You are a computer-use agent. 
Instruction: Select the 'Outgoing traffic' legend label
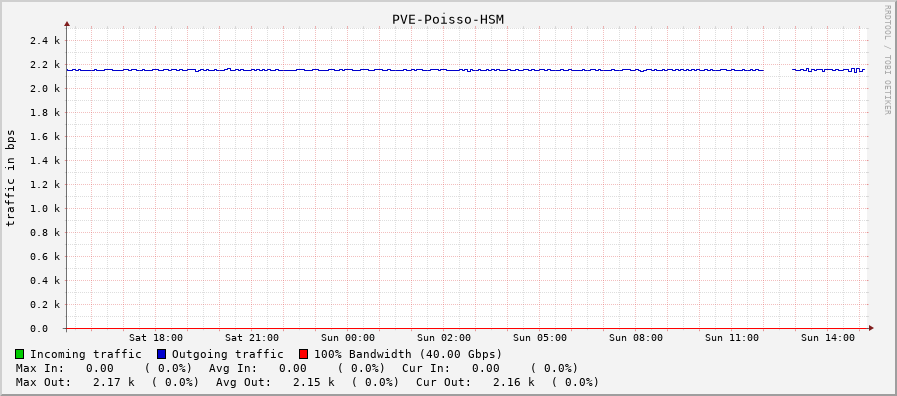[228, 354]
